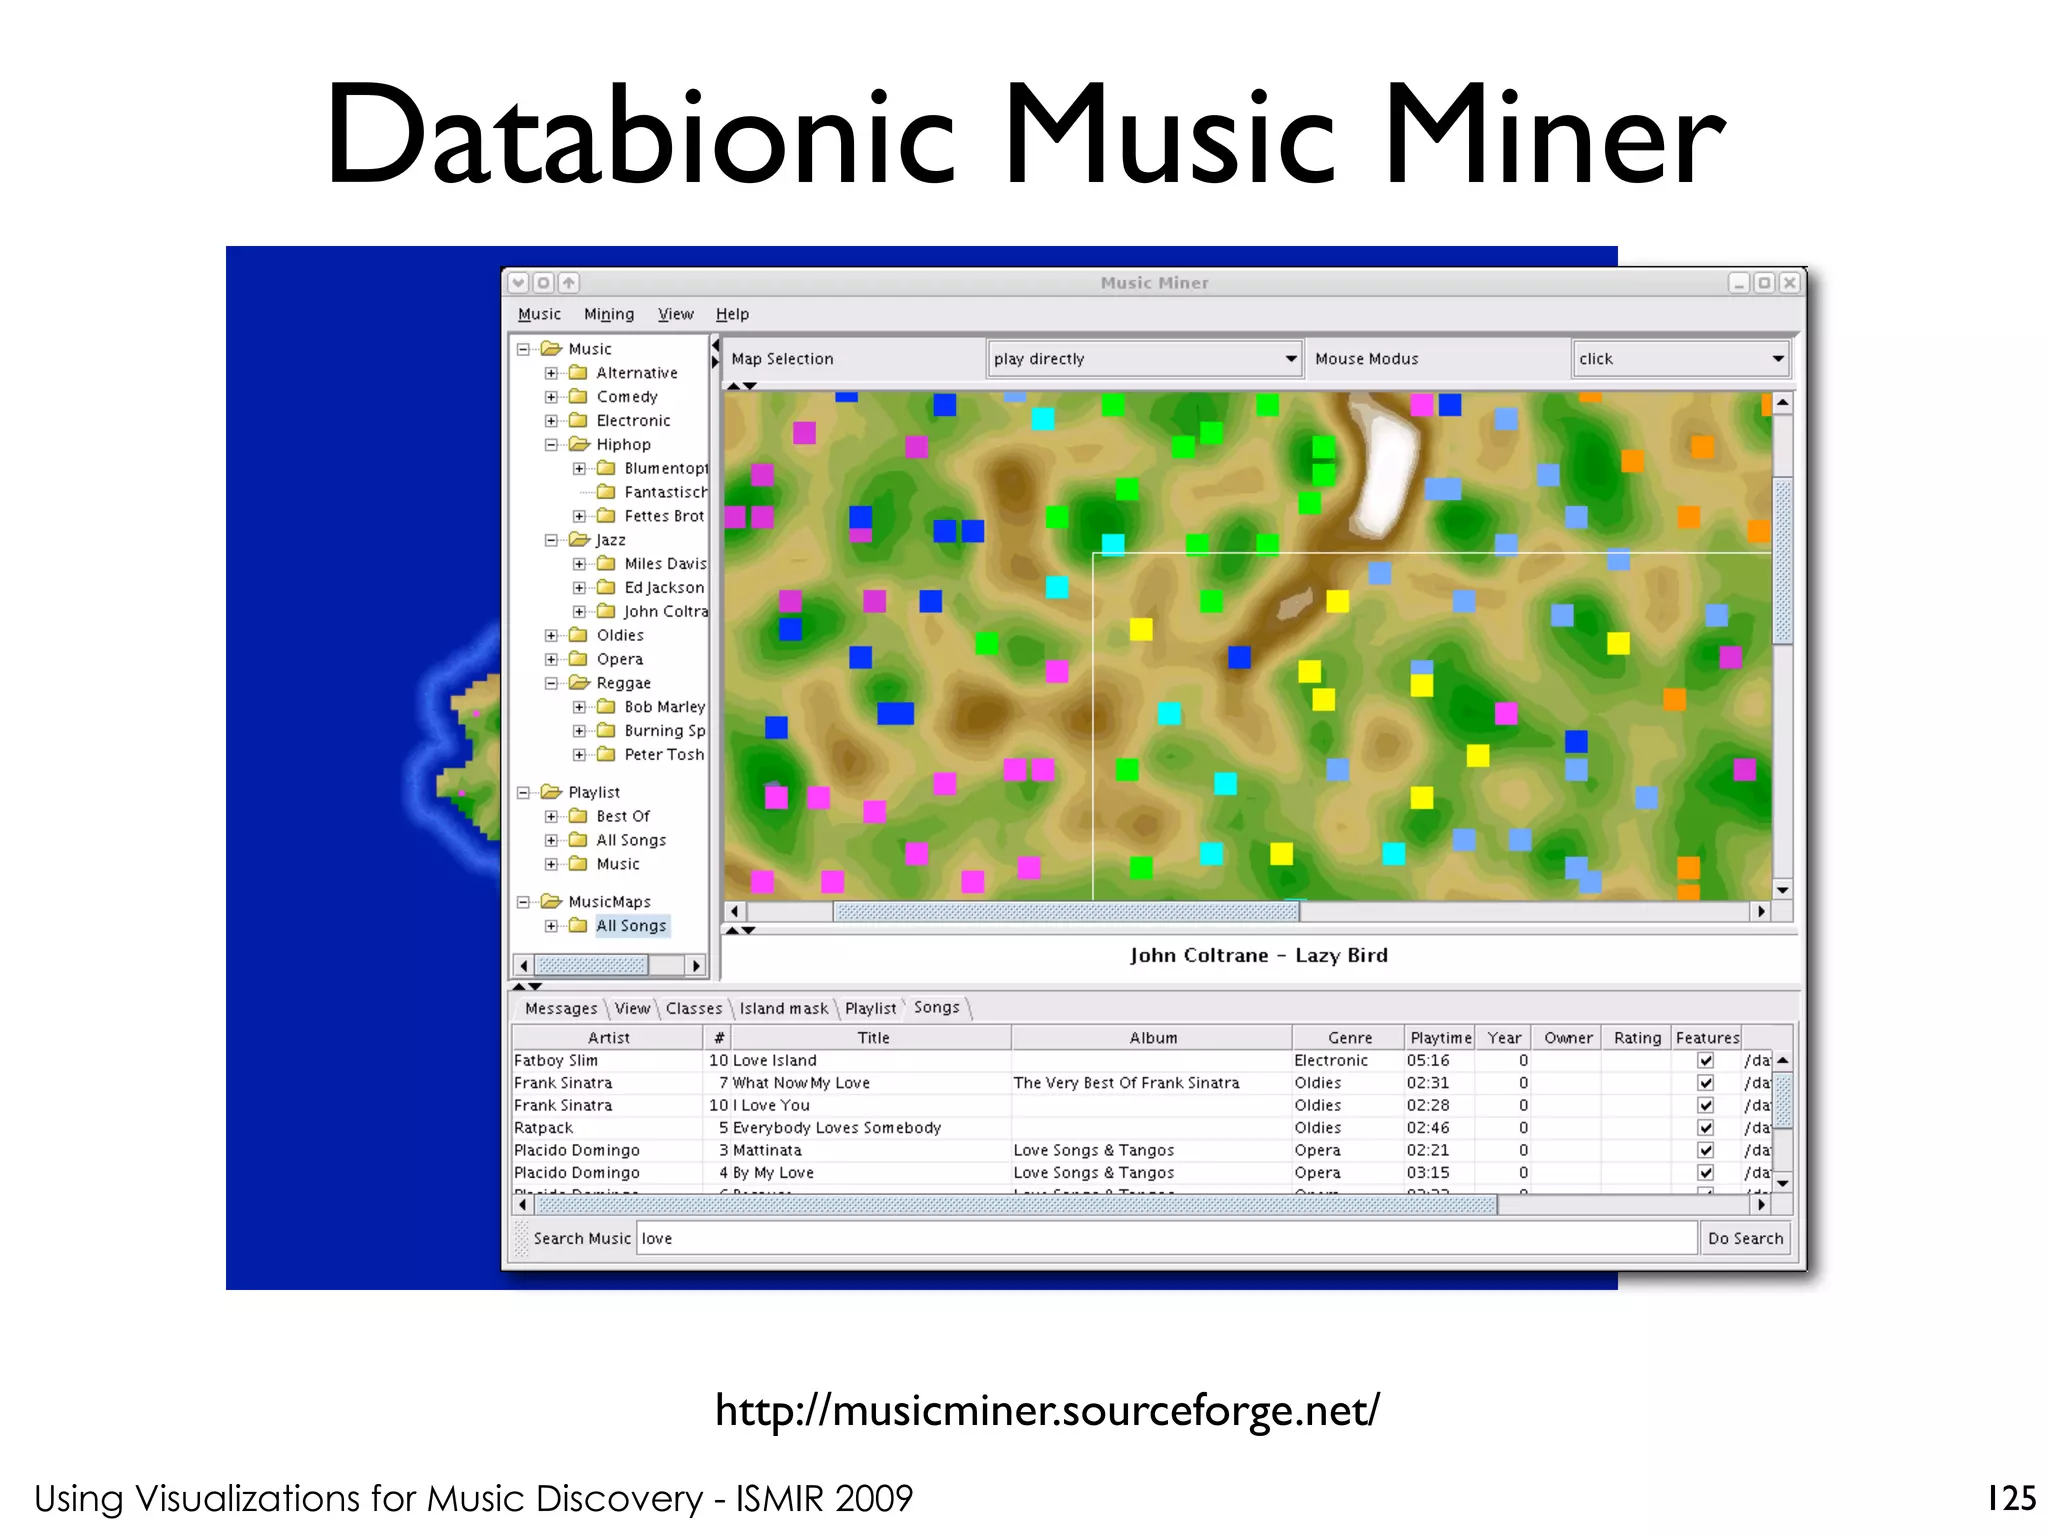The image size is (2048, 1536).
Task: Toggle Features checkbox for What Now My Love
Action: [x=1706, y=1083]
